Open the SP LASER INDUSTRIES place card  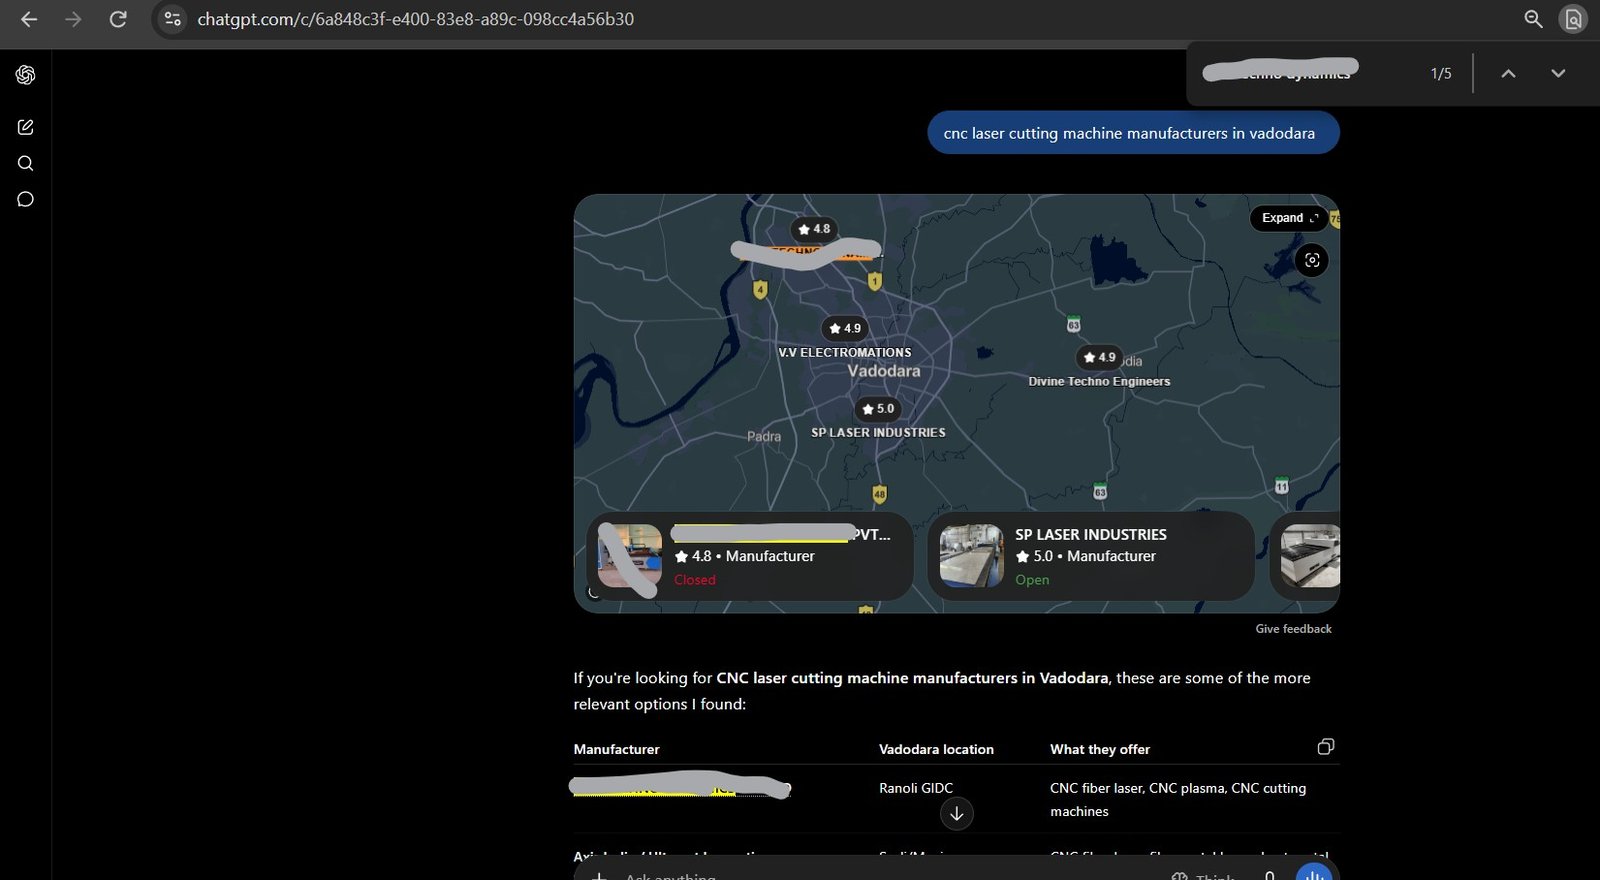(x=1091, y=556)
